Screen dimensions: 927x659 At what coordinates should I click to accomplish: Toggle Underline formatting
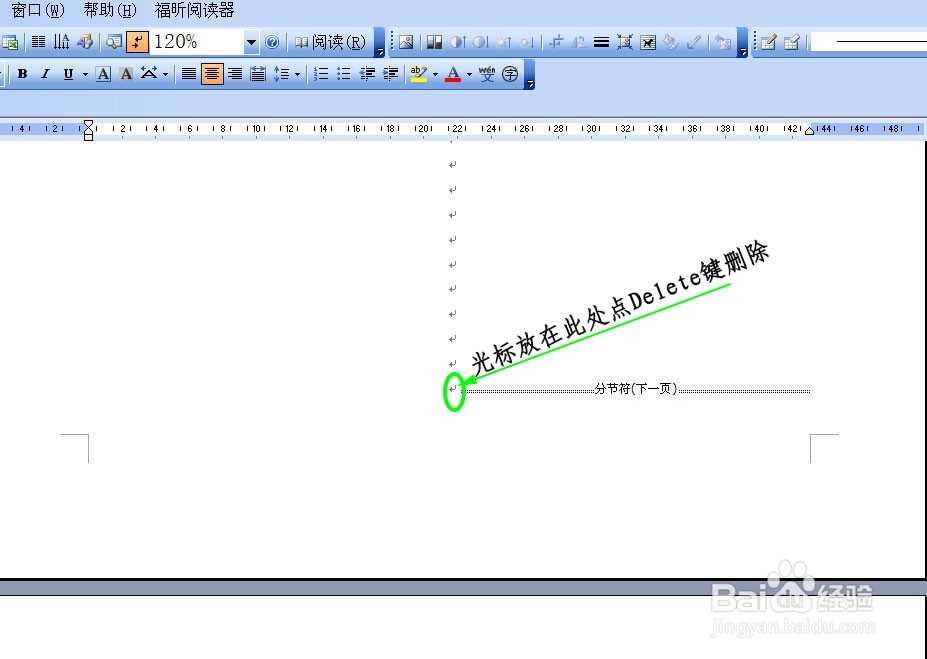tap(69, 74)
